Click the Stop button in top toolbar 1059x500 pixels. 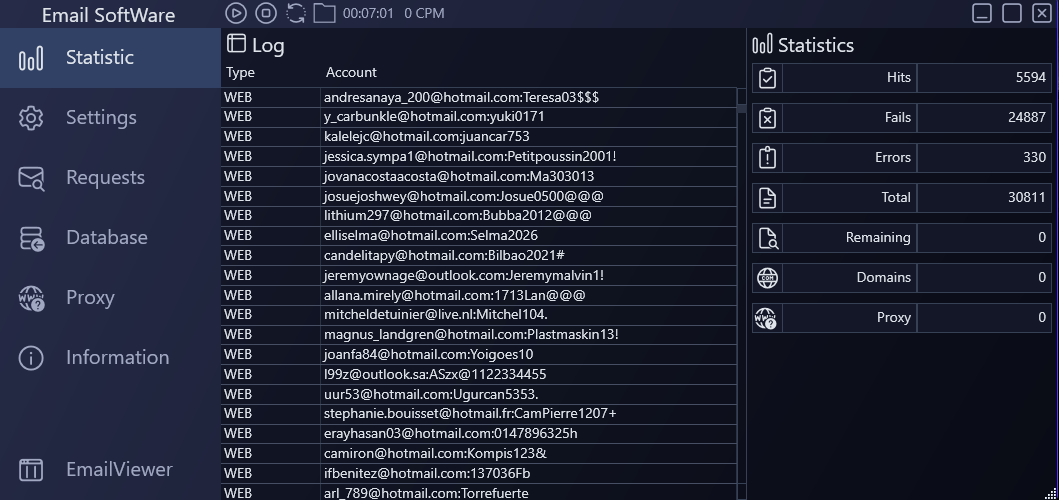265,13
